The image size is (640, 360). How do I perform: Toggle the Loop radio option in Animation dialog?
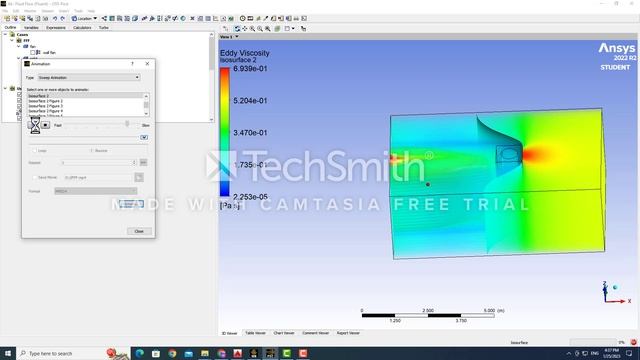click(x=35, y=151)
